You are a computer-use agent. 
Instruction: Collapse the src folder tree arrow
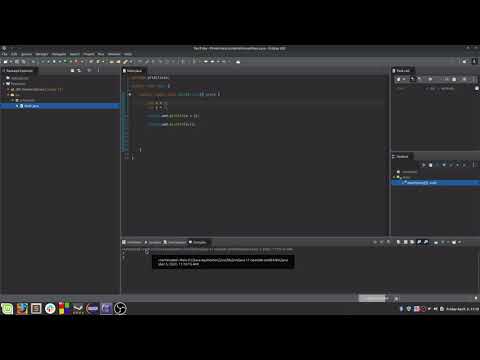tap(9, 95)
